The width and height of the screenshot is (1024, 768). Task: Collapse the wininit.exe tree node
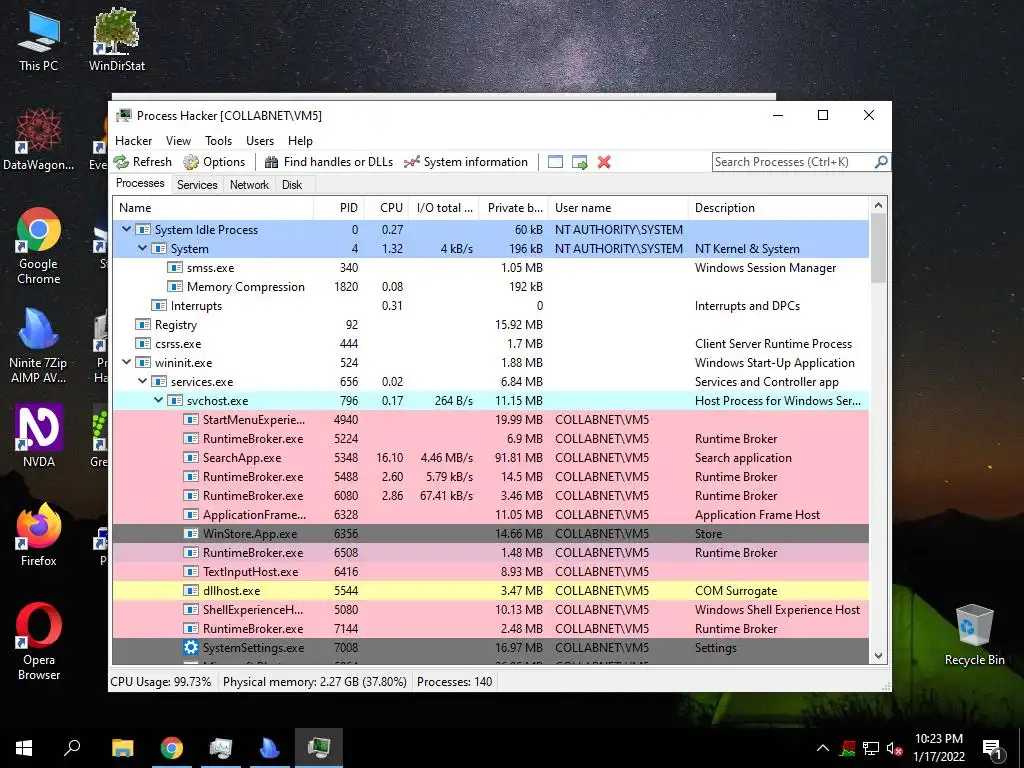(127, 362)
